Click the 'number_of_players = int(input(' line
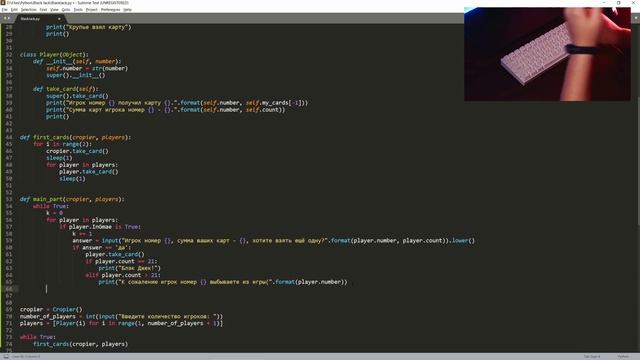640x360 pixels. coord(121,316)
